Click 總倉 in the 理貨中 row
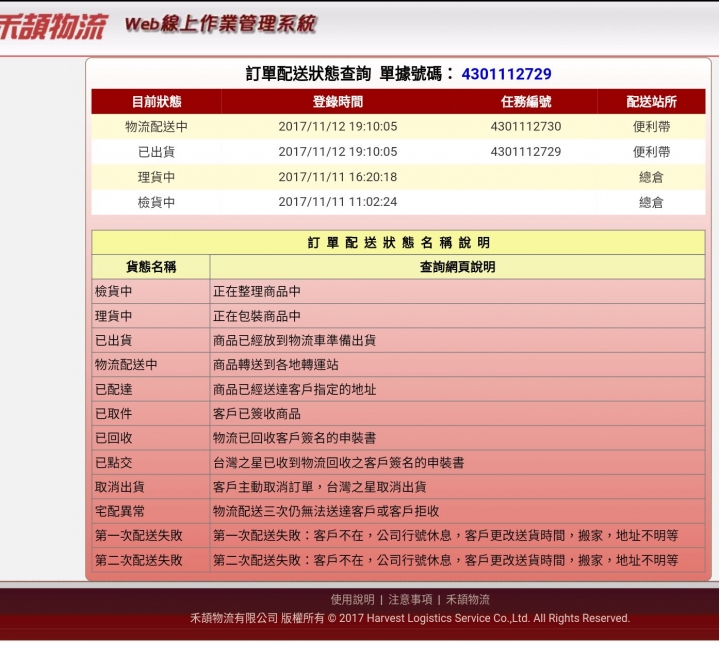This screenshot has width=720, height=670. [651, 177]
